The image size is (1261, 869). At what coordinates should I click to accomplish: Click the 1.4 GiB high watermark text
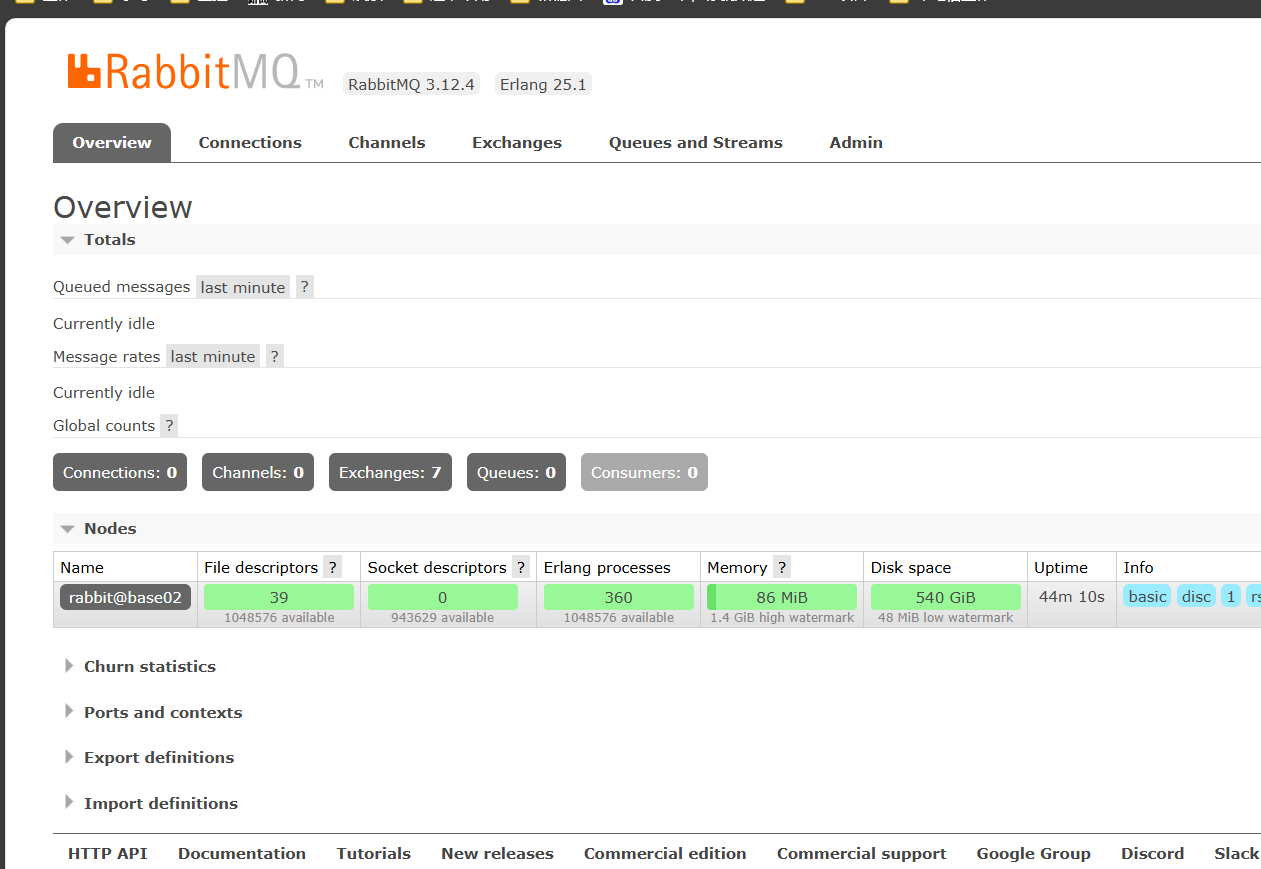click(782, 618)
